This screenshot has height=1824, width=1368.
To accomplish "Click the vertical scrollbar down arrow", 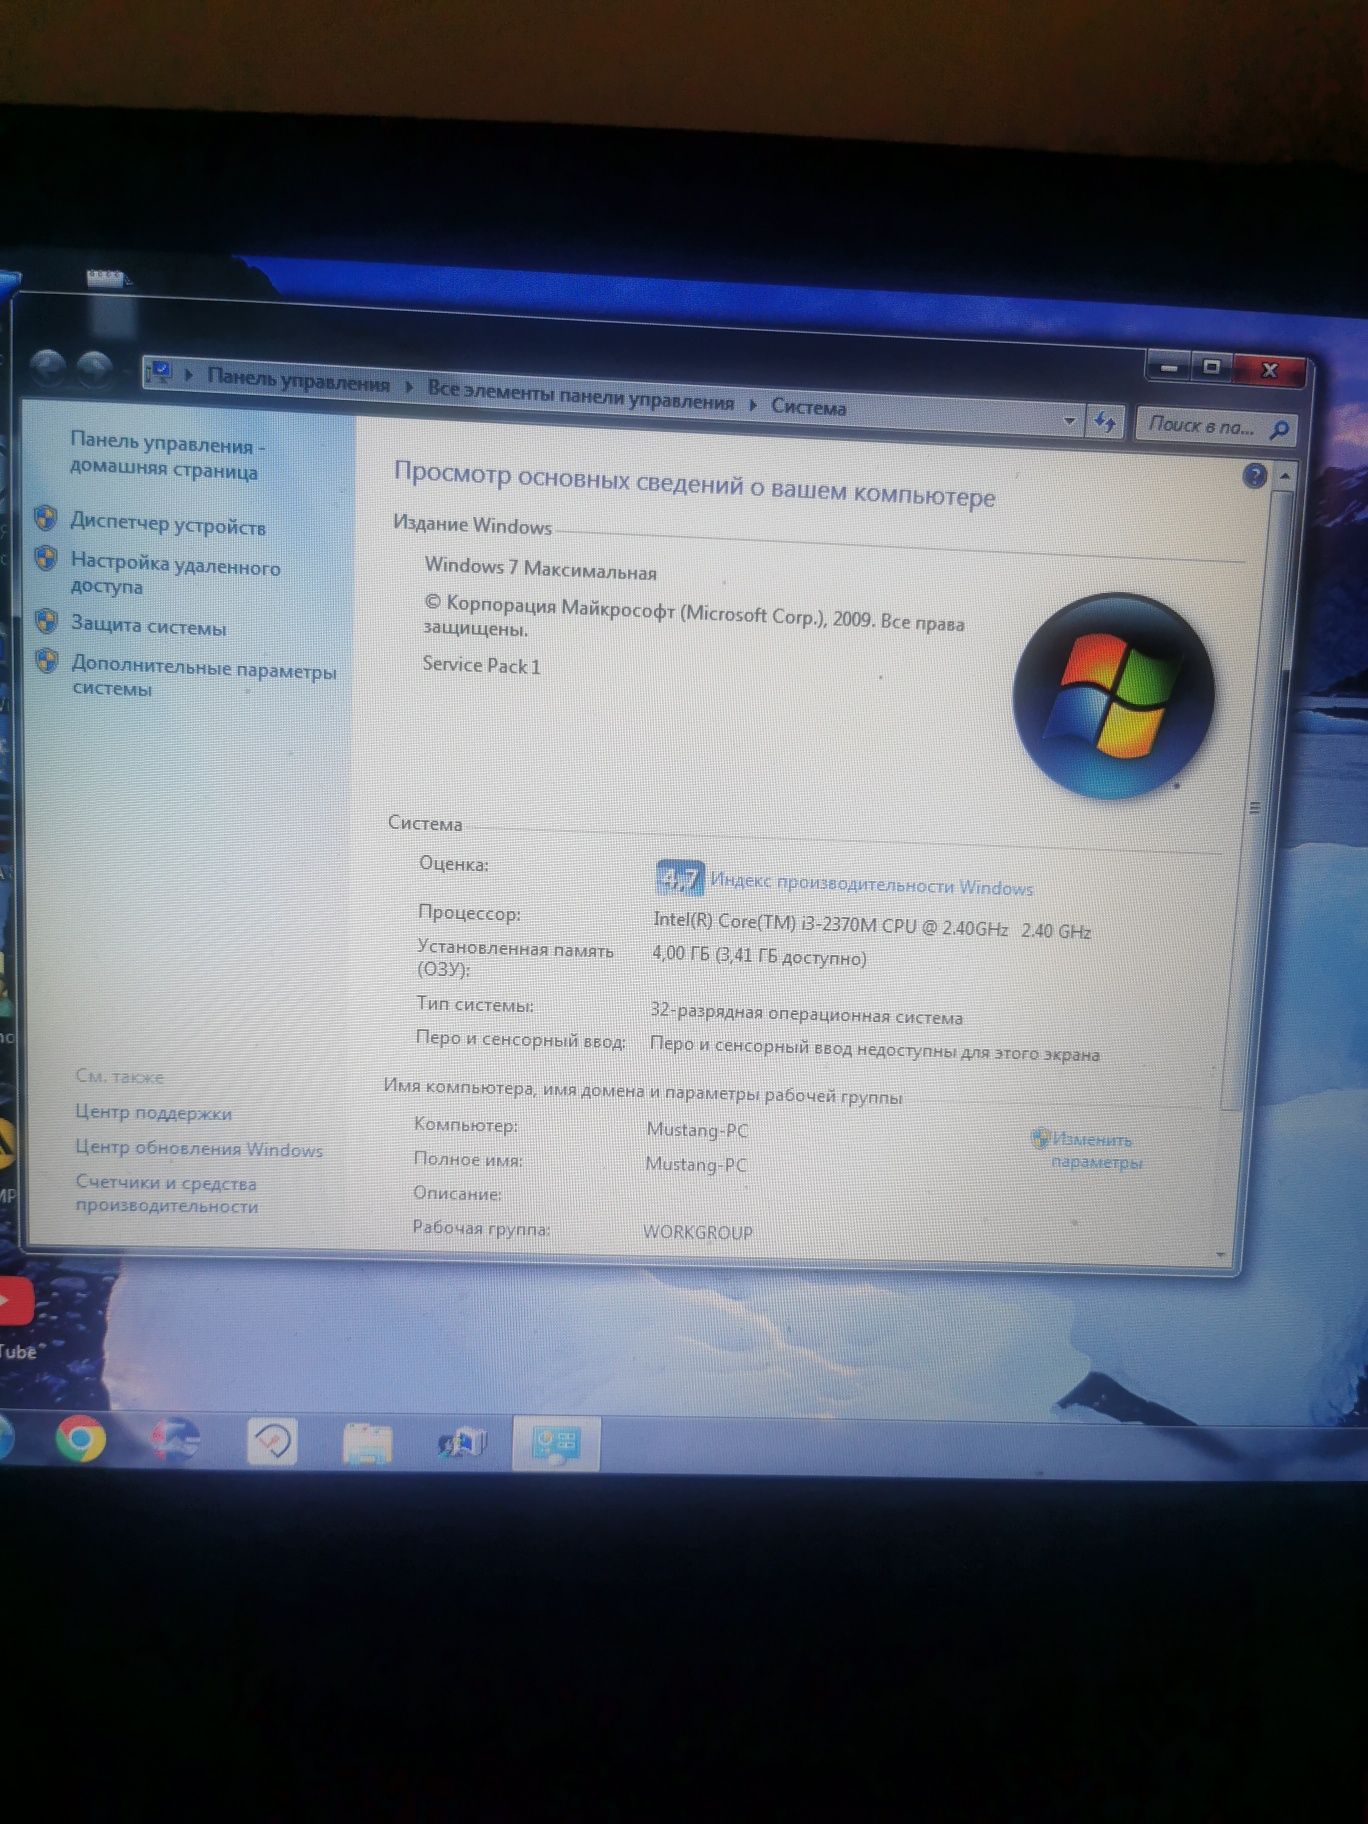I will (1221, 1255).
